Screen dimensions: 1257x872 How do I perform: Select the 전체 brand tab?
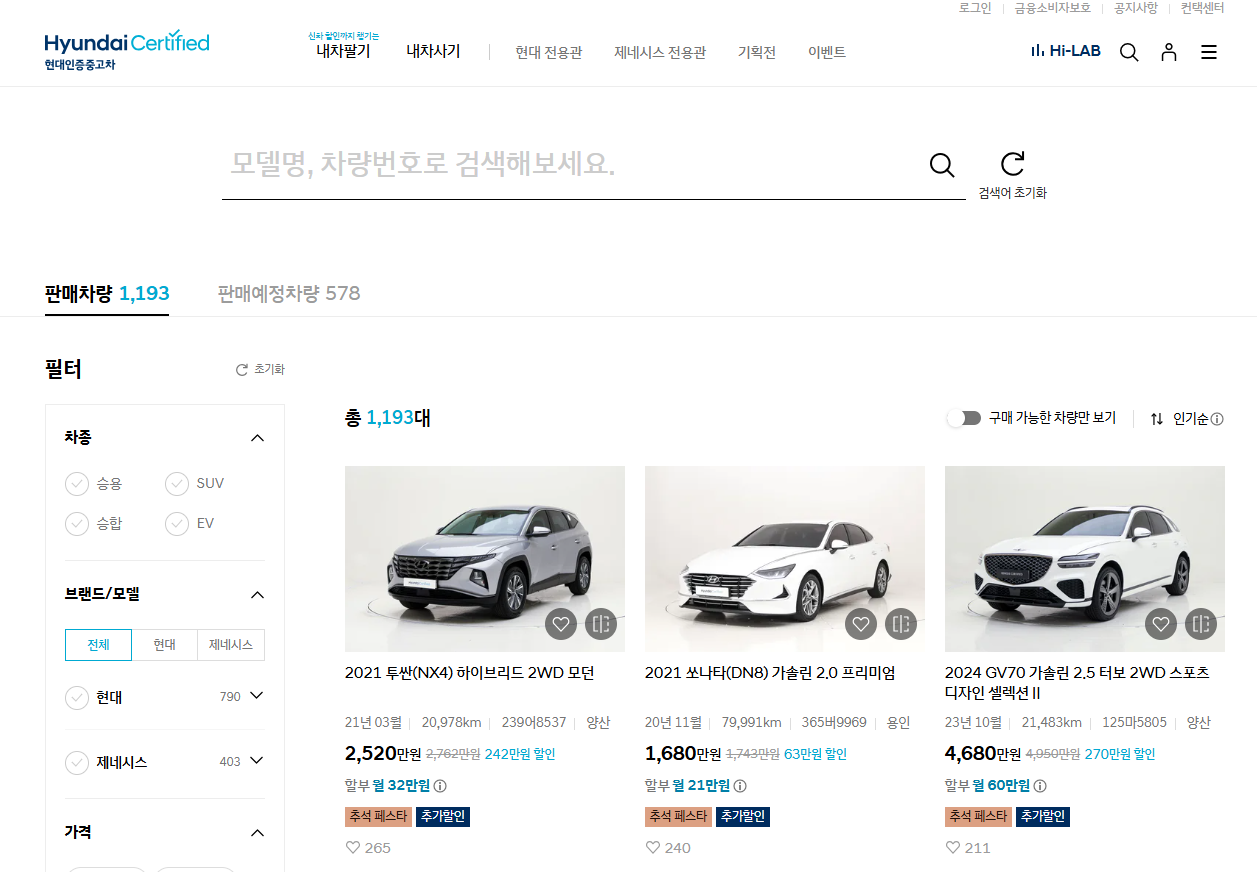(x=98, y=645)
